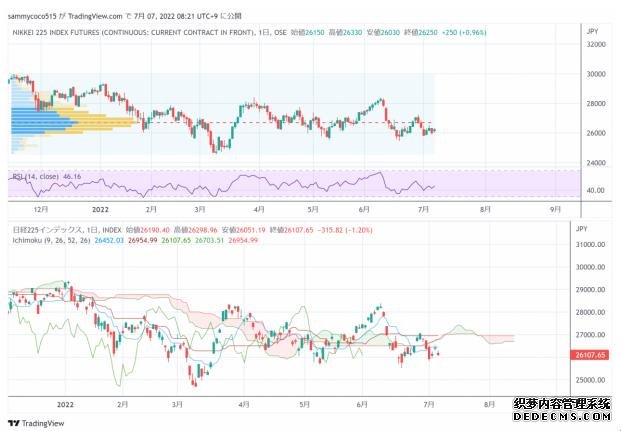Click the TradingView logo below the charts
The image size is (622, 431).
[x=36, y=423]
